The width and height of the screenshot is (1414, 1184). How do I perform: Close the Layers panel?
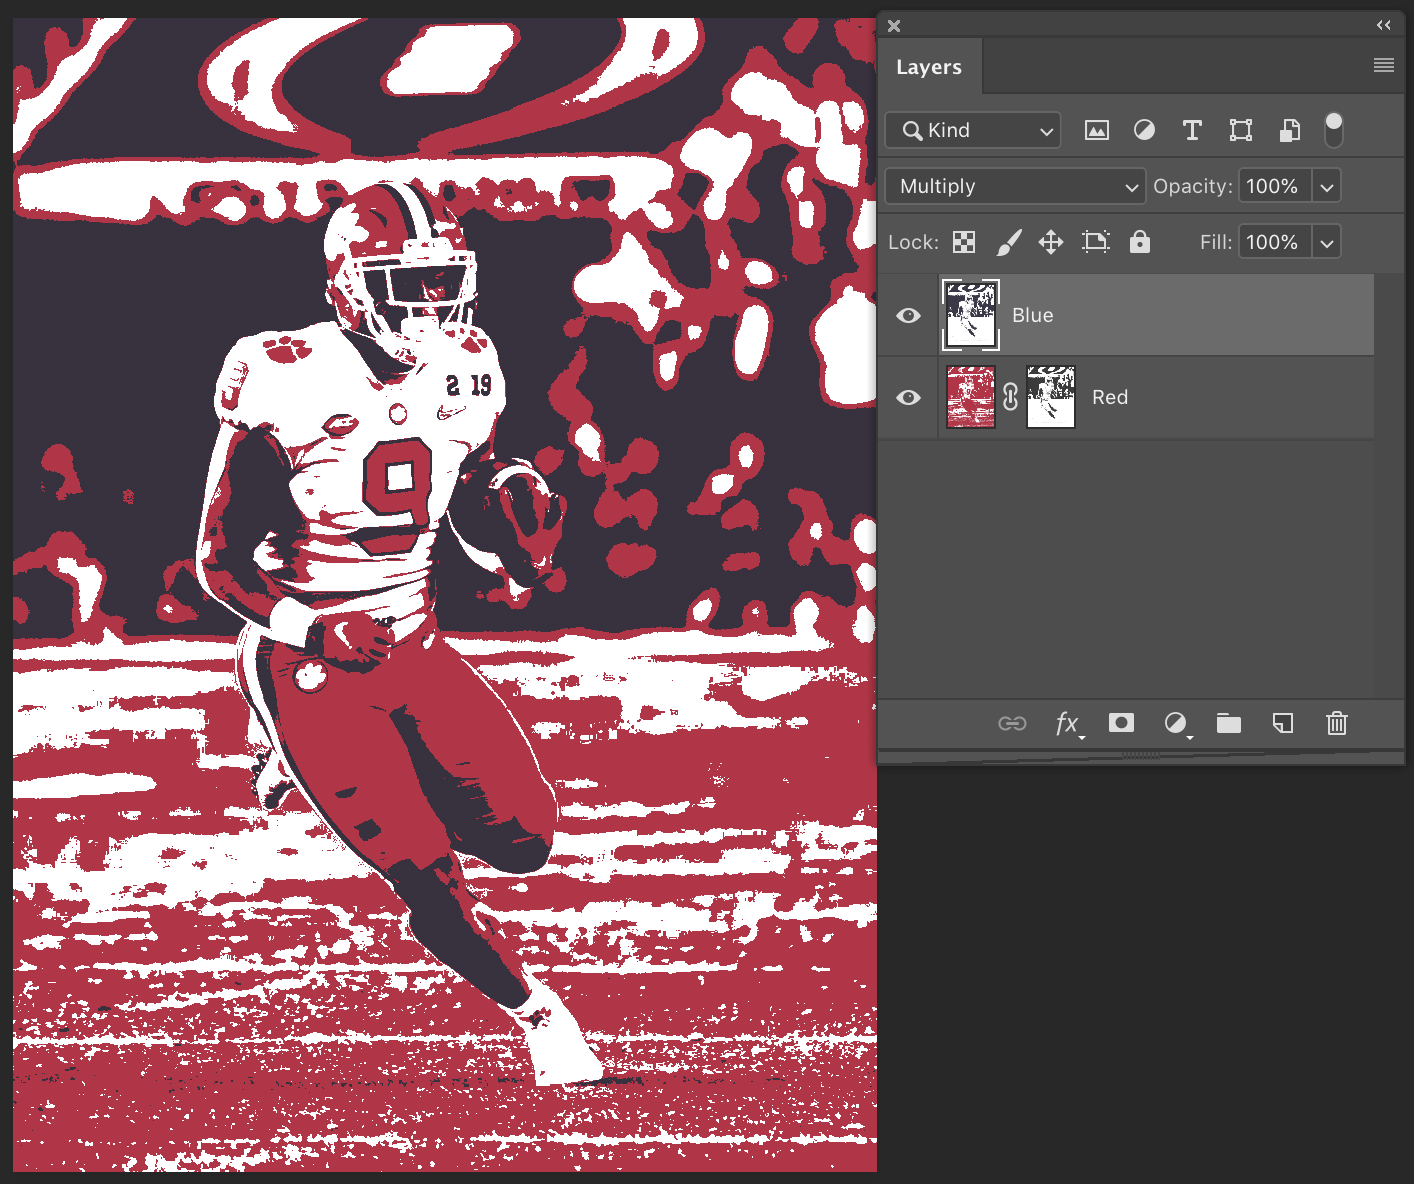pyautogui.click(x=894, y=26)
